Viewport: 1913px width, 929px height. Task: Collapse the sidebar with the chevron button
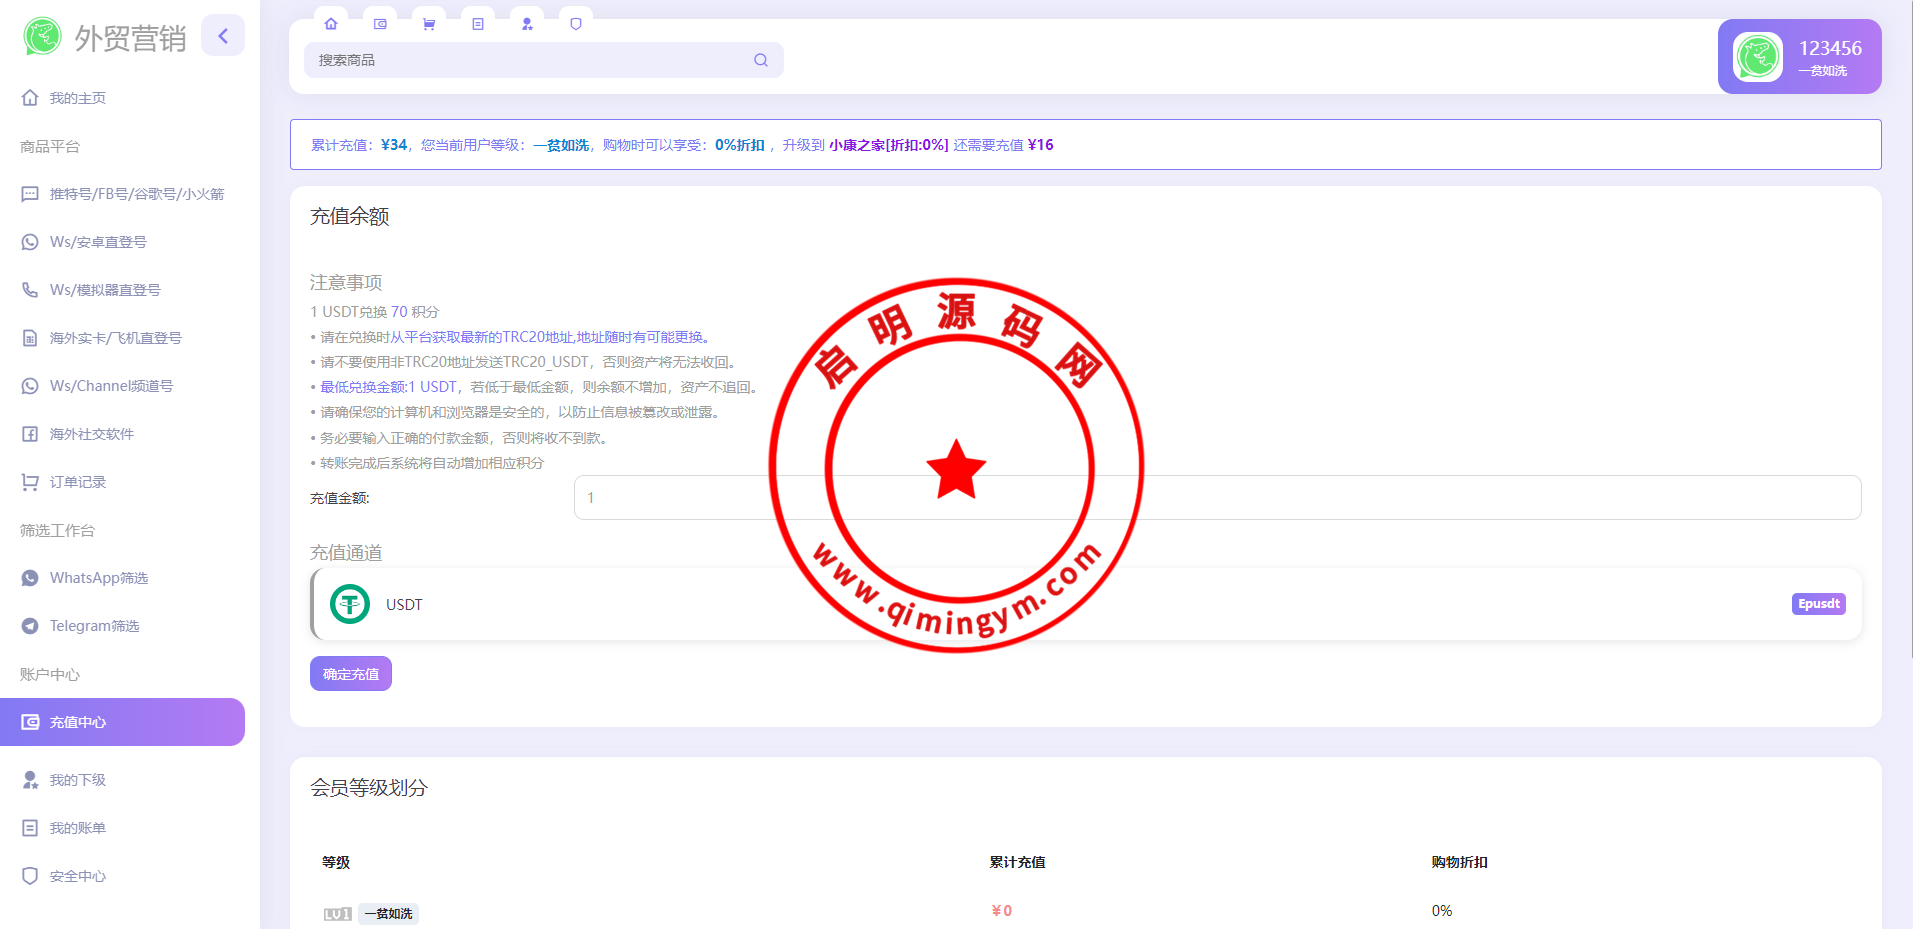pos(223,36)
